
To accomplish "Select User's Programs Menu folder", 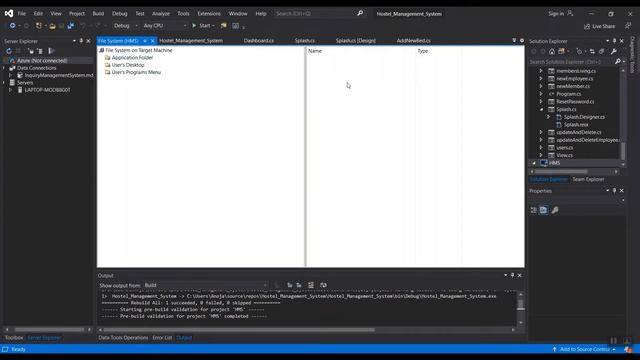I will 136,72.
